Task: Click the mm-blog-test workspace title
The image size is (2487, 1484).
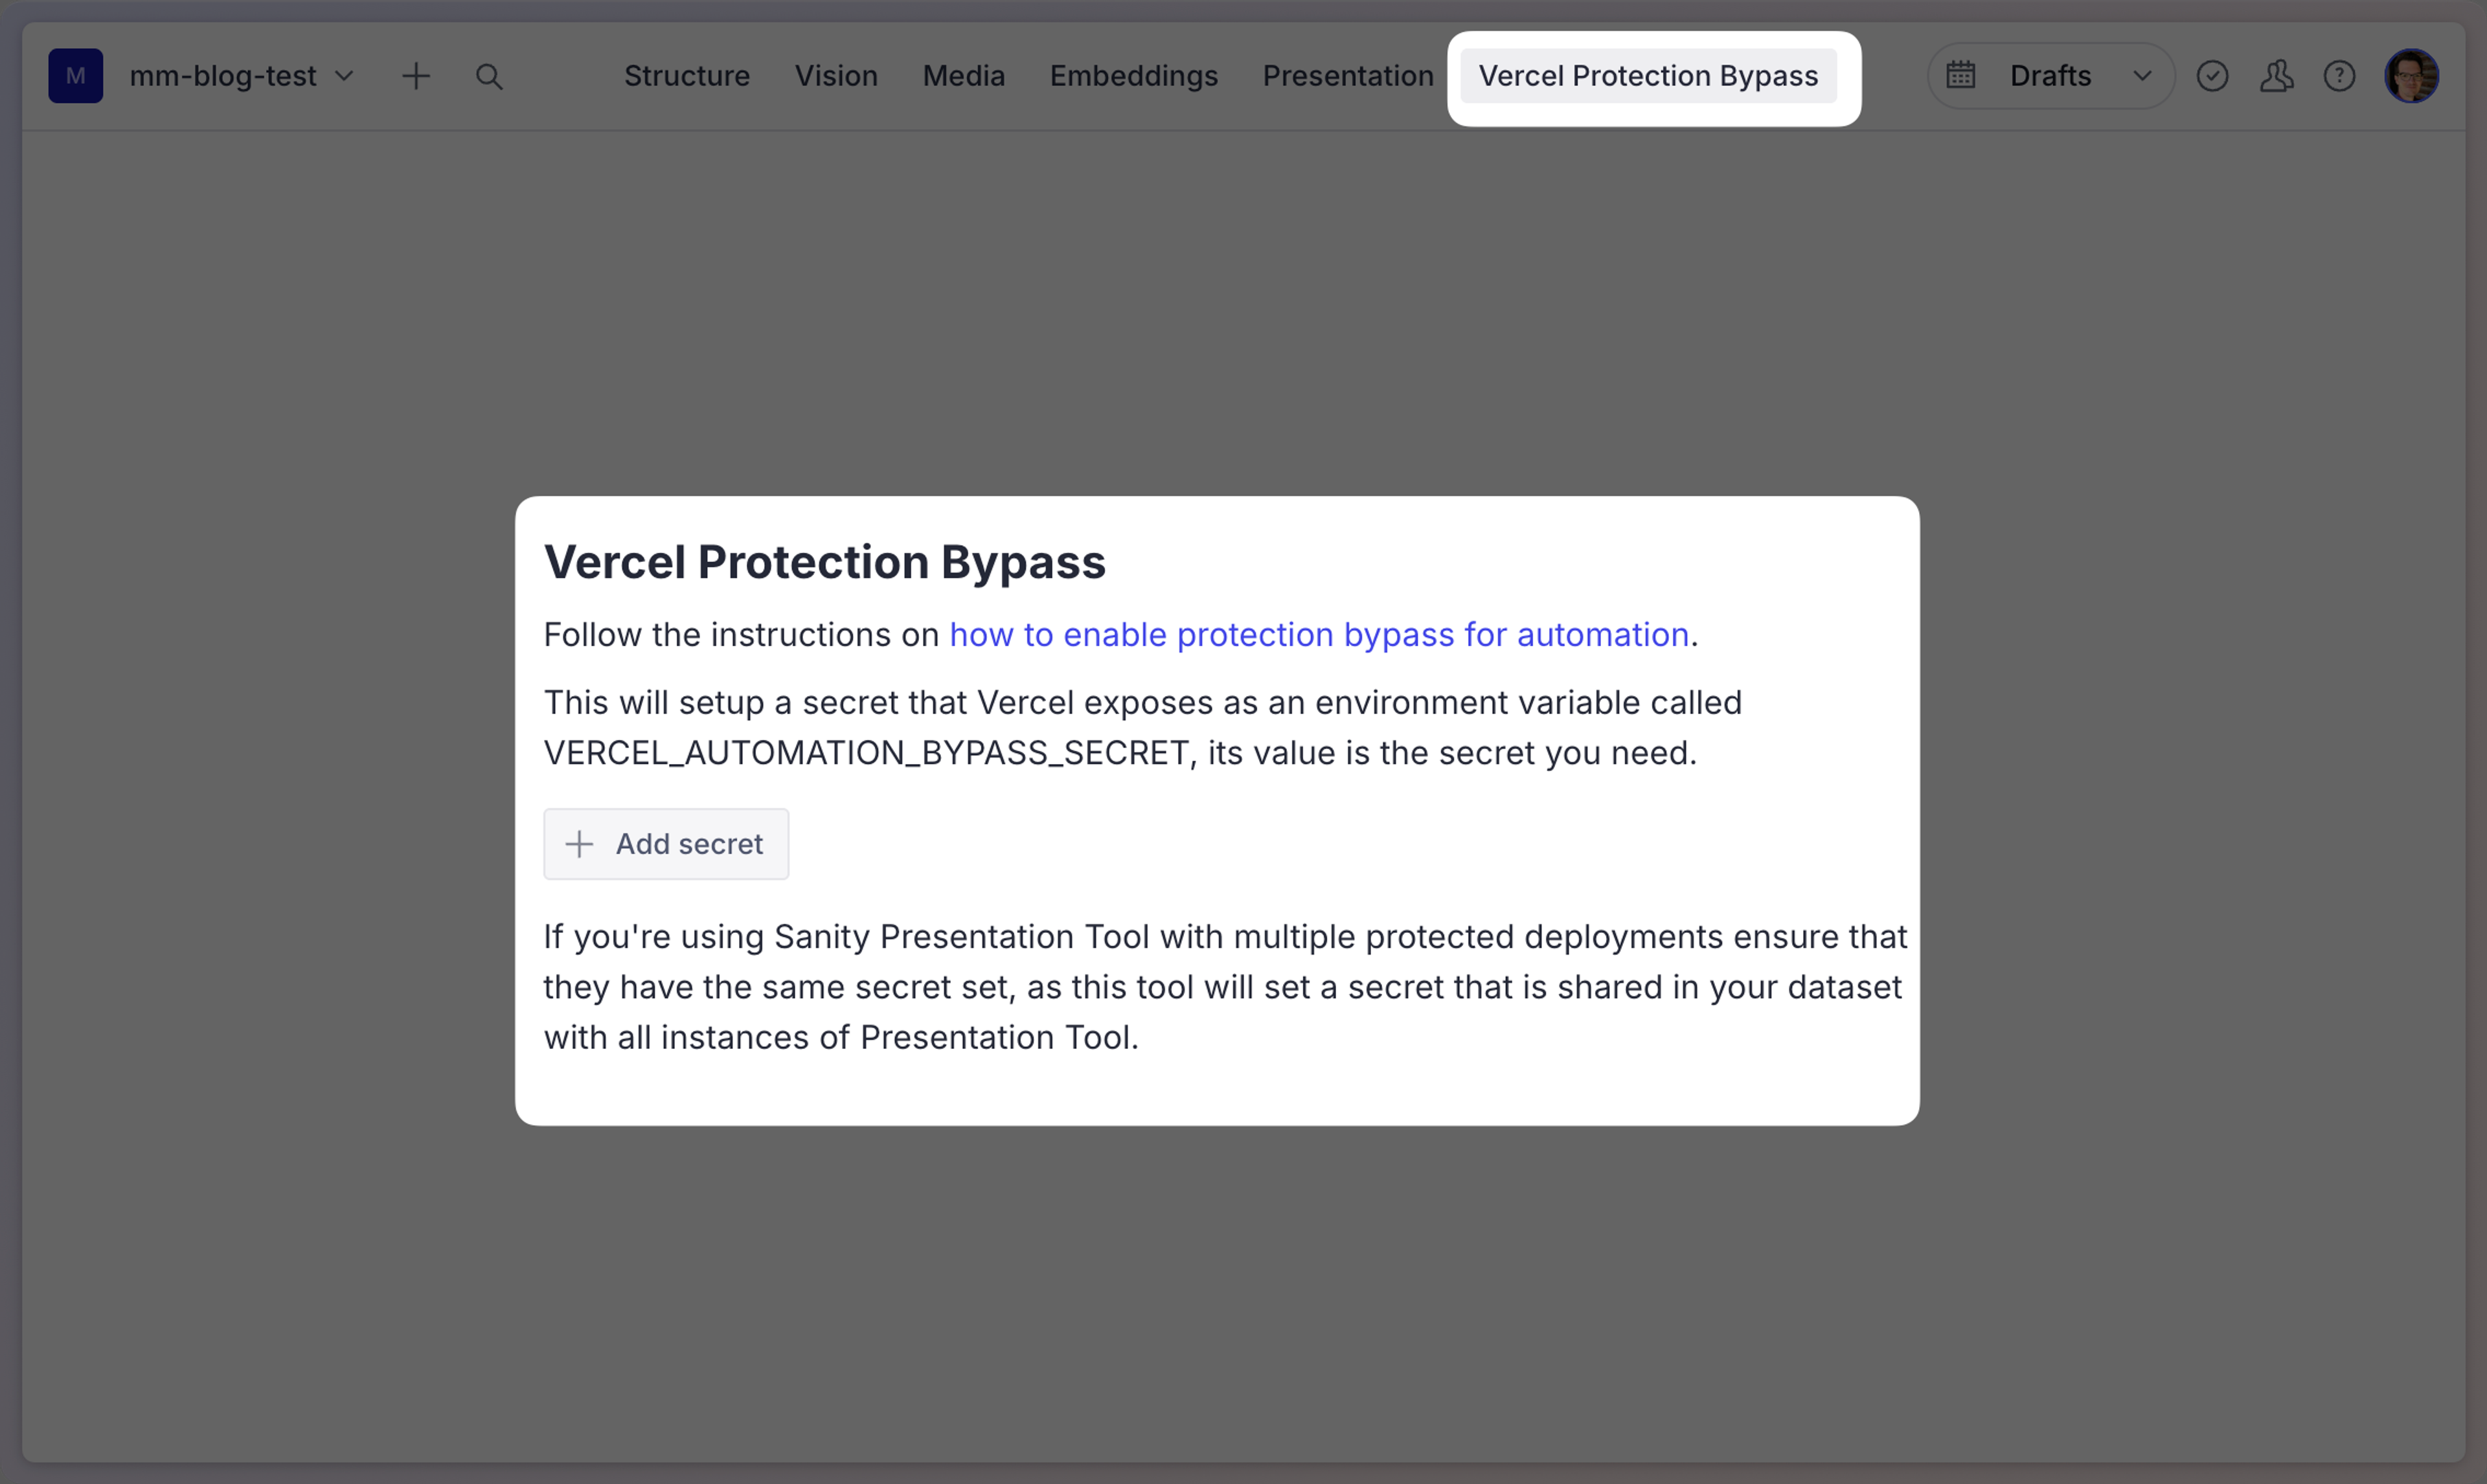Action: tap(223, 76)
